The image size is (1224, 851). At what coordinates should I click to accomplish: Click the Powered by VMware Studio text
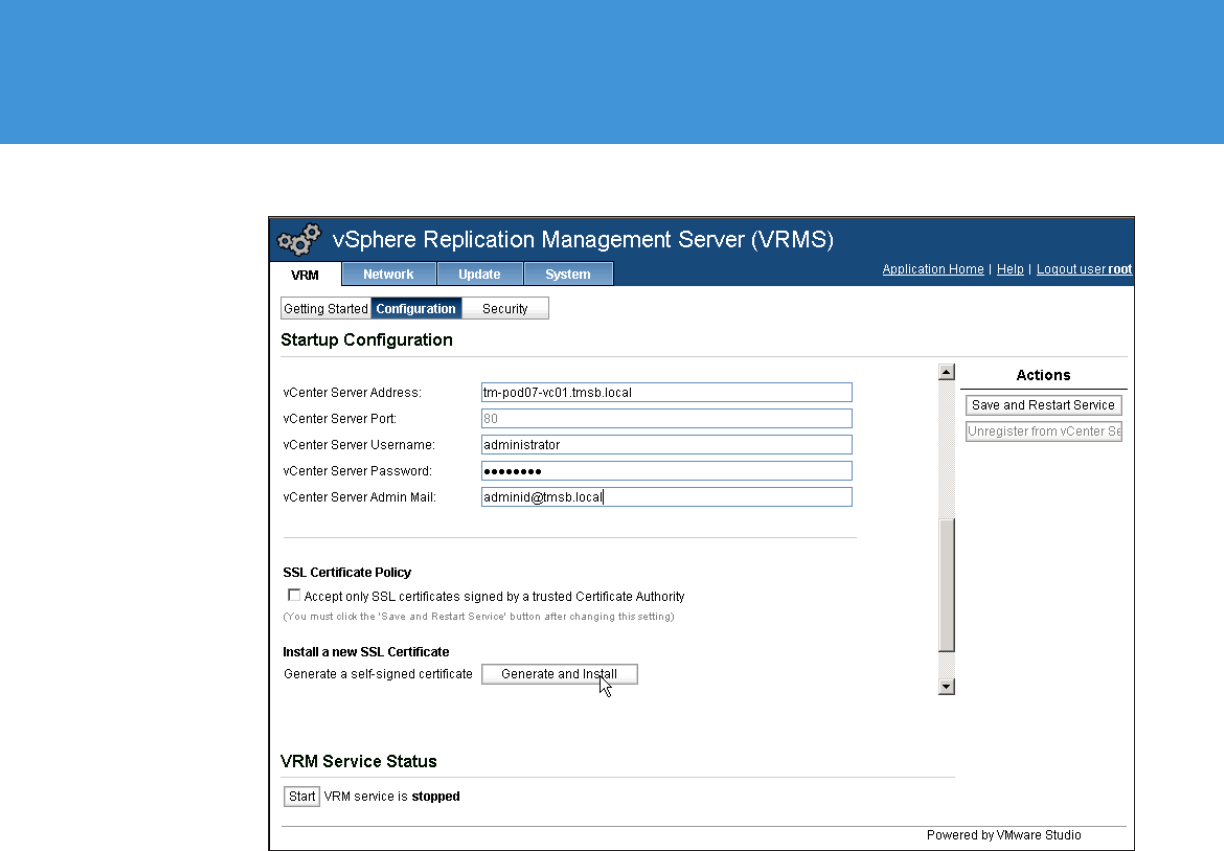(x=1004, y=835)
